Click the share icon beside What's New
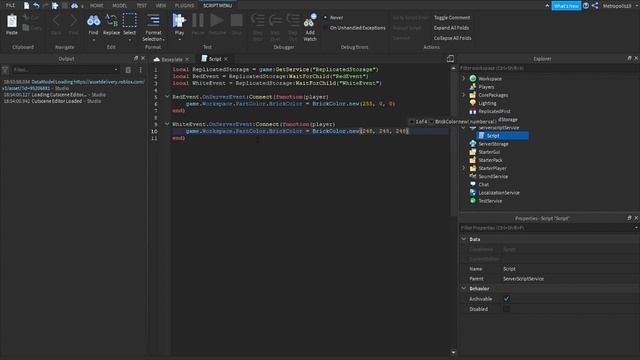The width and height of the screenshot is (640, 360). [595, 6]
